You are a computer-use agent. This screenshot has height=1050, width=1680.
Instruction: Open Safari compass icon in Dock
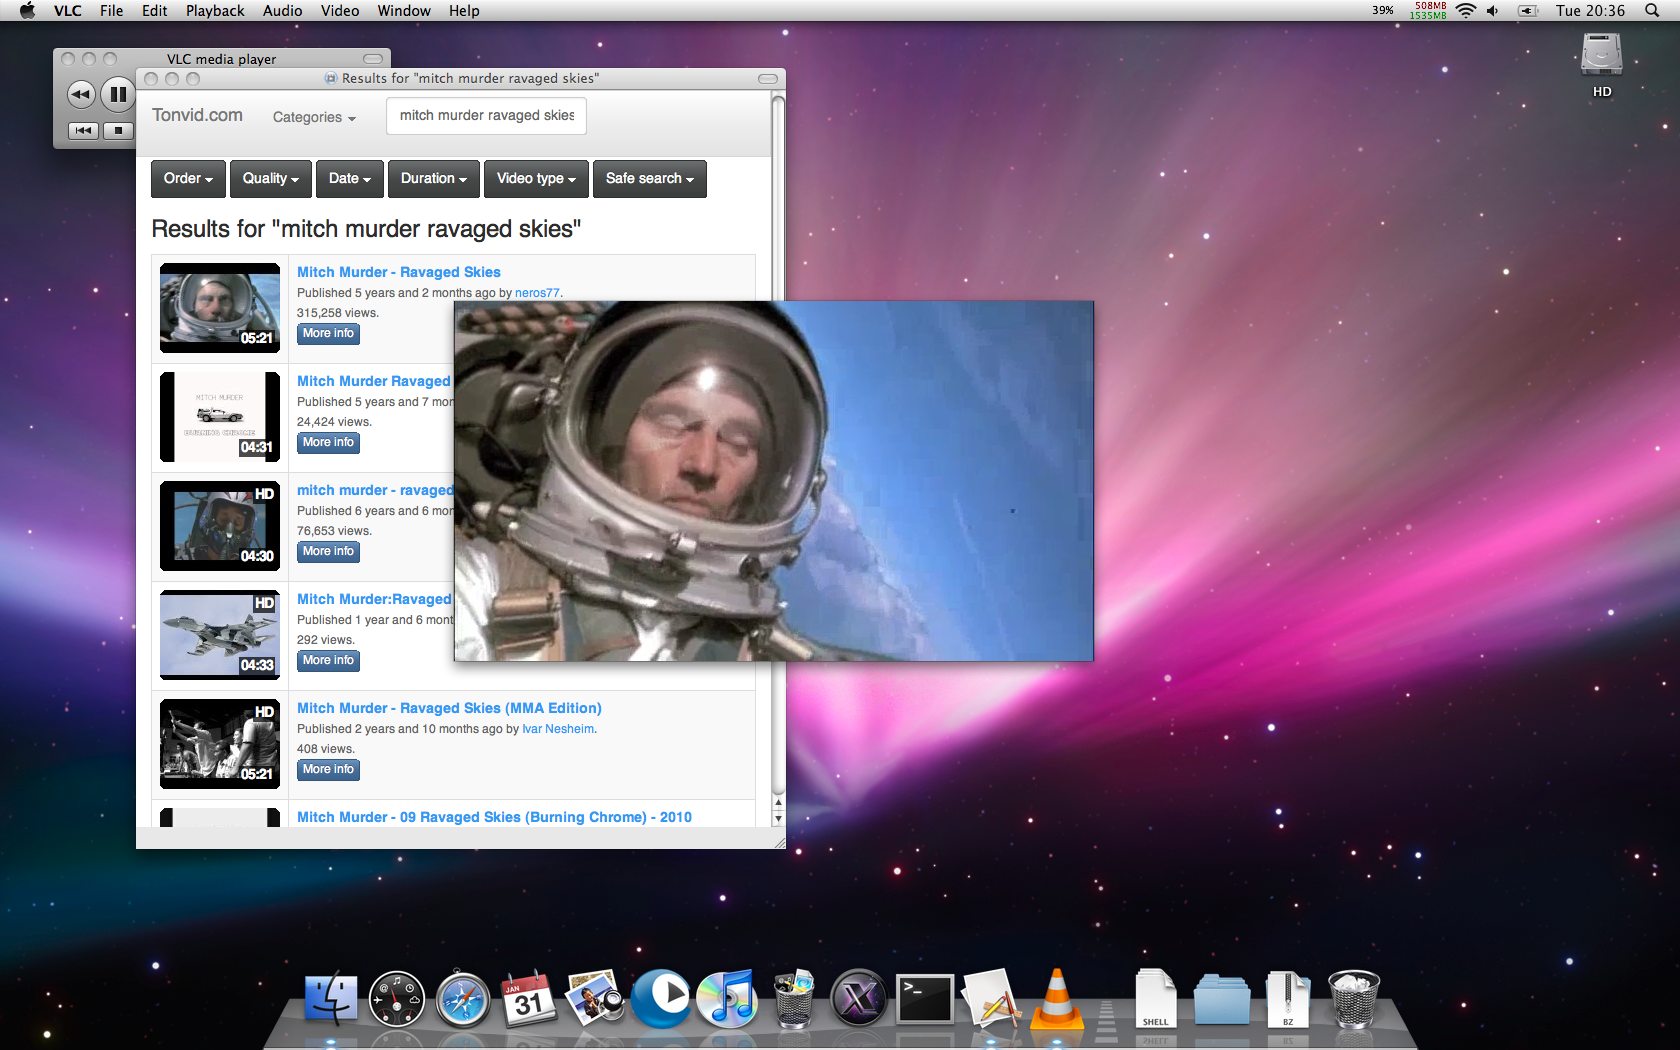point(463,998)
